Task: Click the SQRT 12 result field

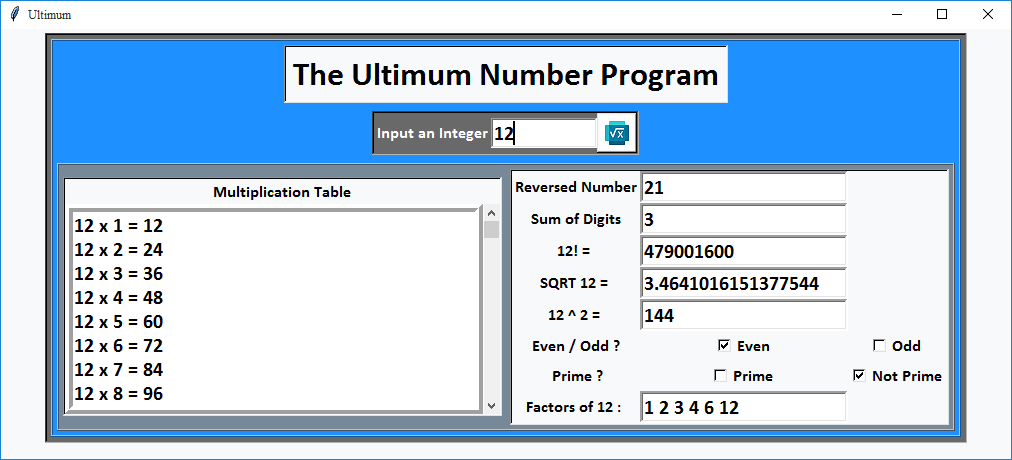Action: click(743, 283)
